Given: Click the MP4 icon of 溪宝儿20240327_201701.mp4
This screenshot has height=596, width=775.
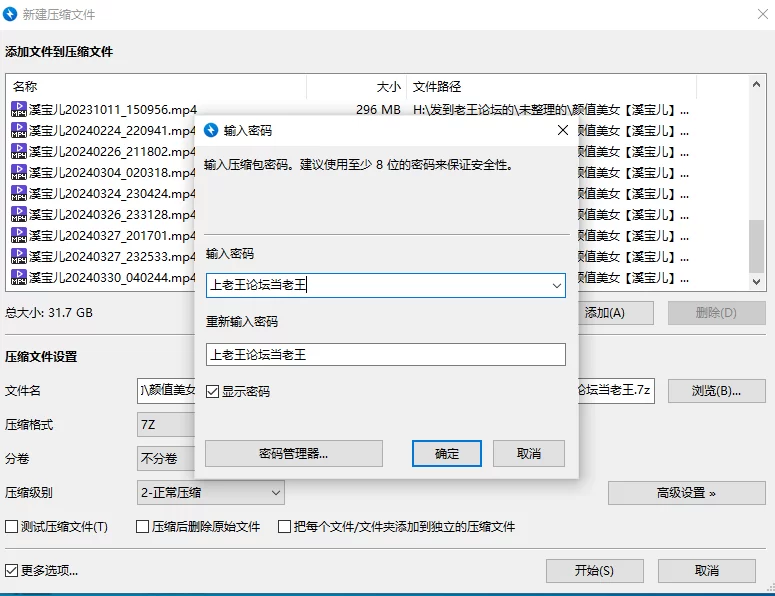Looking at the screenshot, I should point(19,235).
